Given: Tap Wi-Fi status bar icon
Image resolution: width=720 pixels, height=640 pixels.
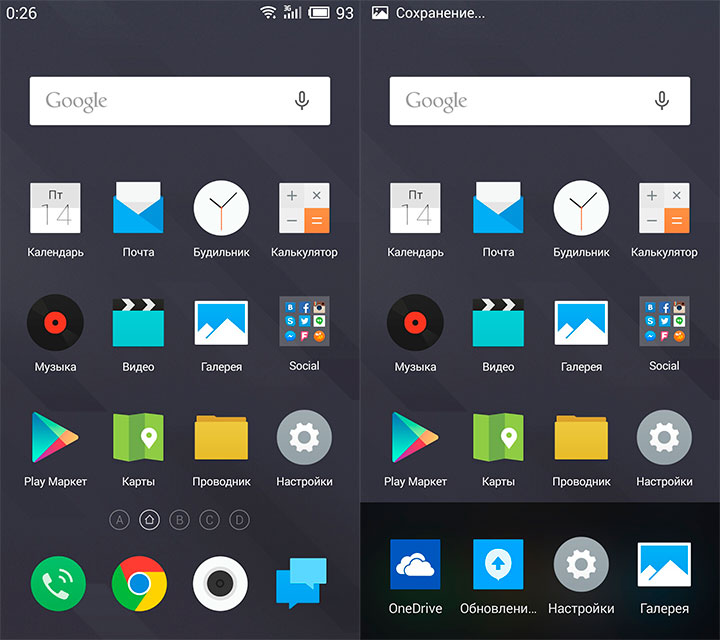Looking at the screenshot, I should (x=268, y=12).
